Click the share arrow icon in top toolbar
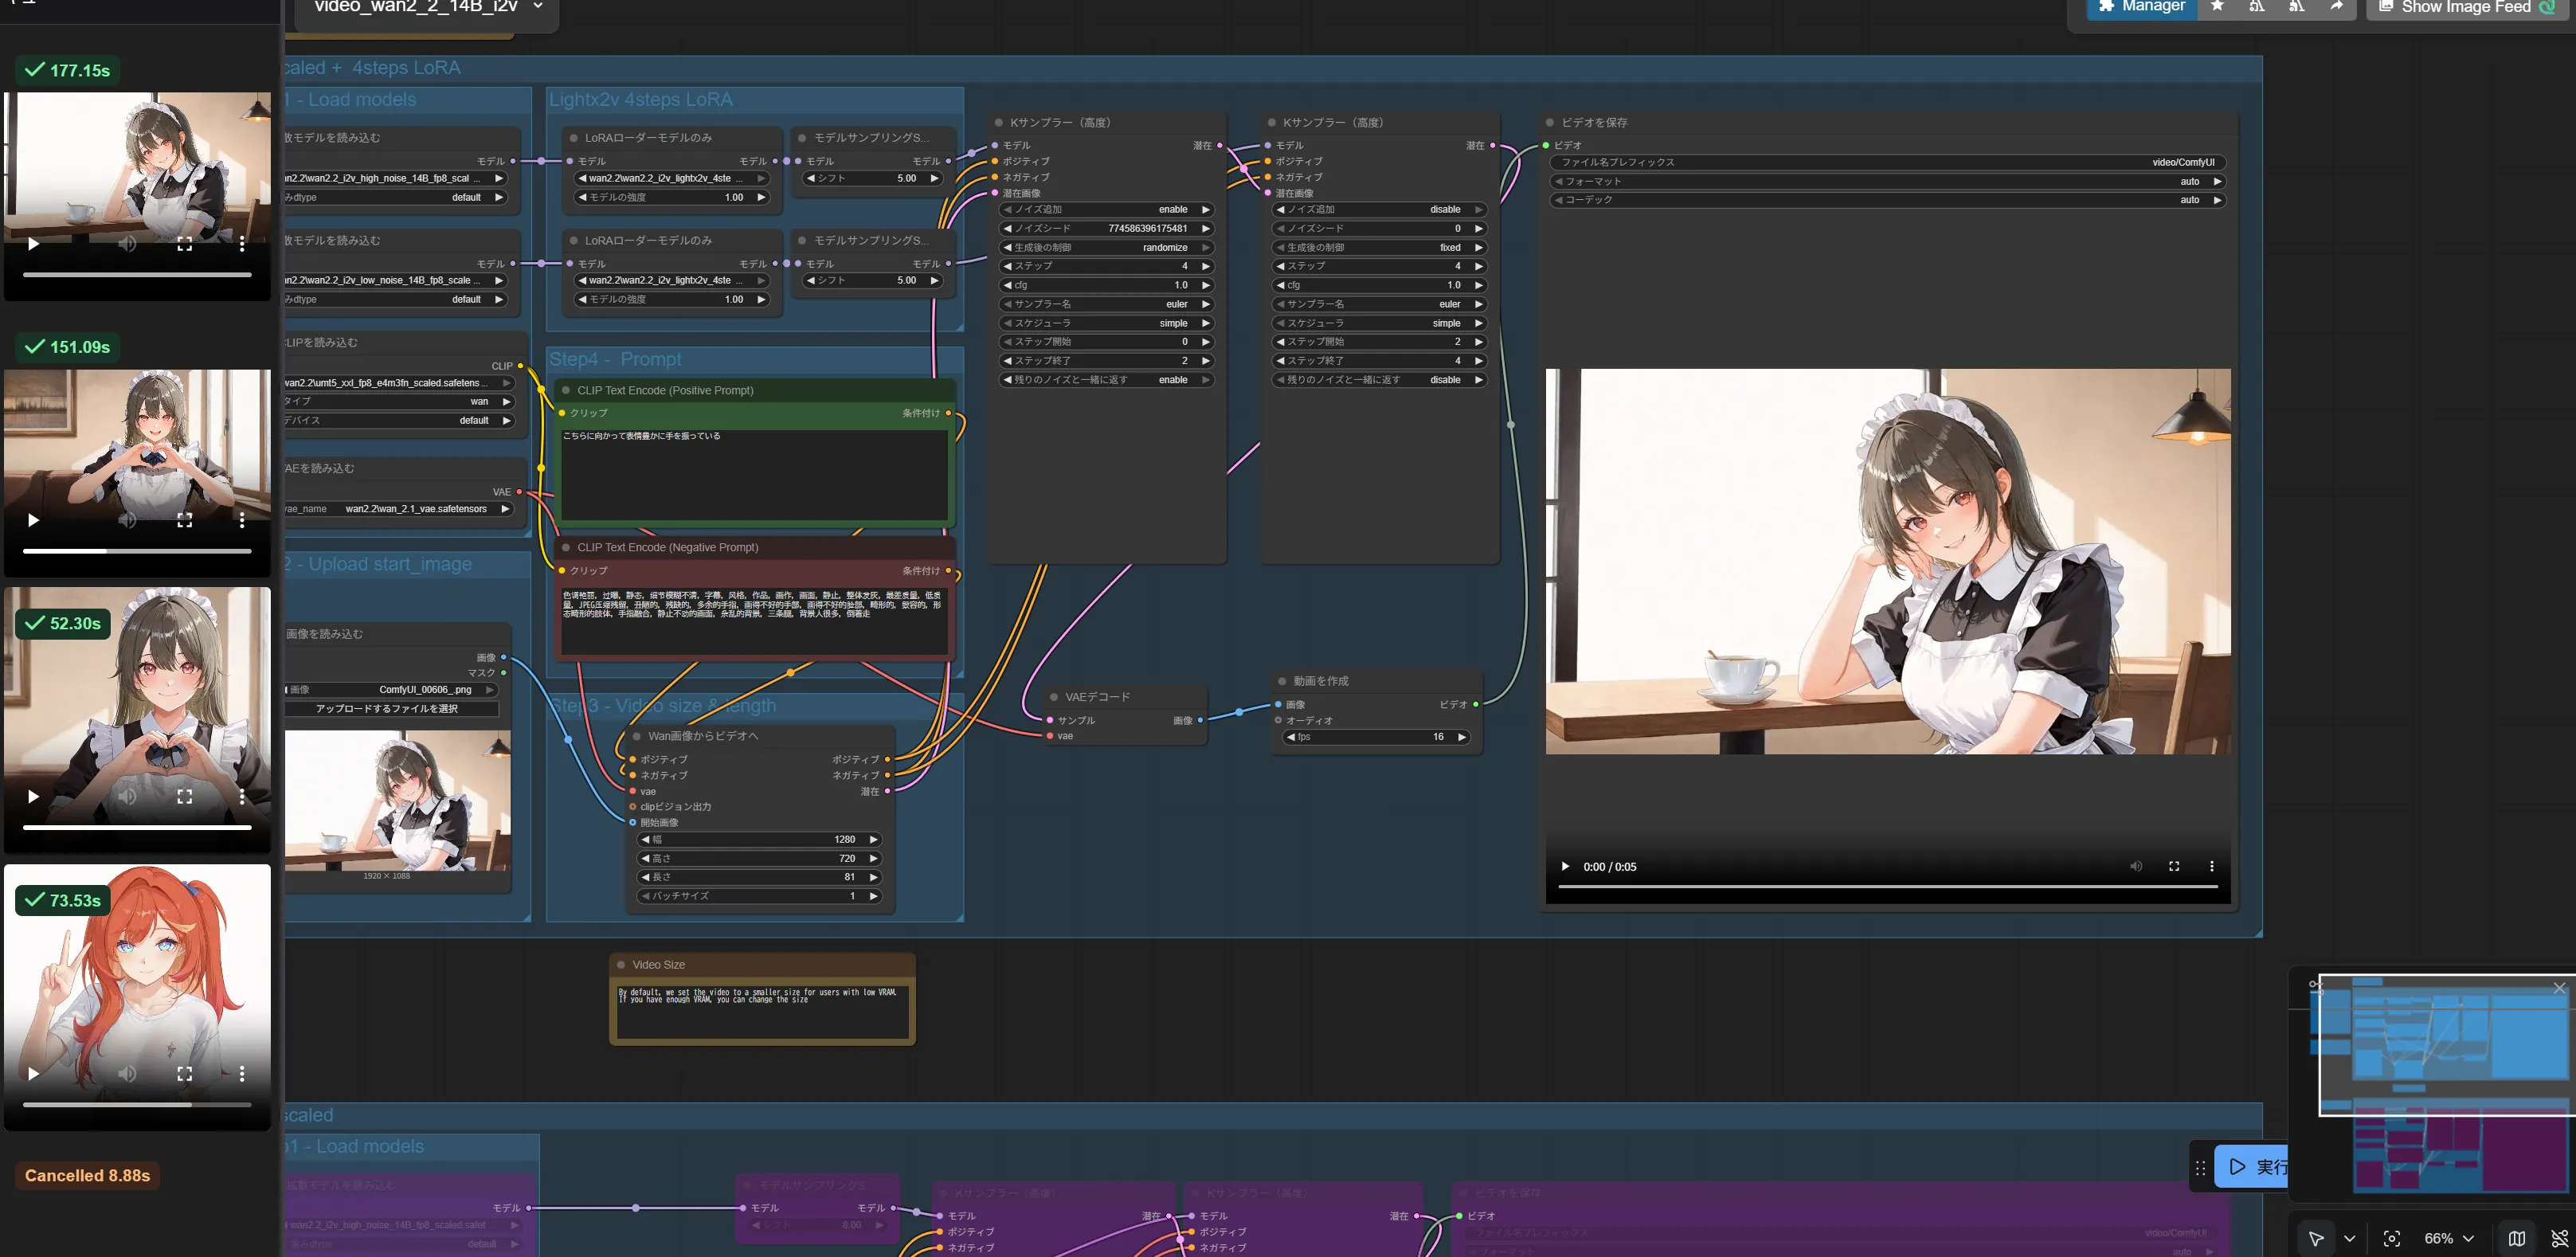The image size is (2576, 1257). (x=2336, y=7)
